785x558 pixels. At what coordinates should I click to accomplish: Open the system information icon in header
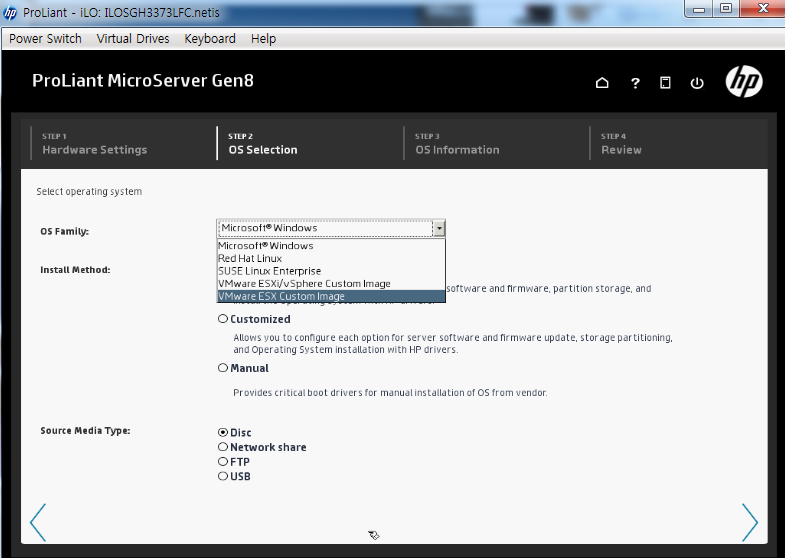tap(665, 83)
